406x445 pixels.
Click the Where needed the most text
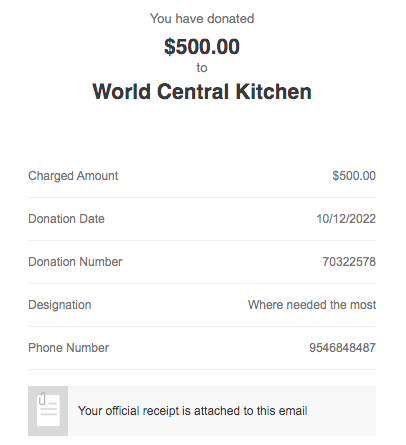point(312,305)
